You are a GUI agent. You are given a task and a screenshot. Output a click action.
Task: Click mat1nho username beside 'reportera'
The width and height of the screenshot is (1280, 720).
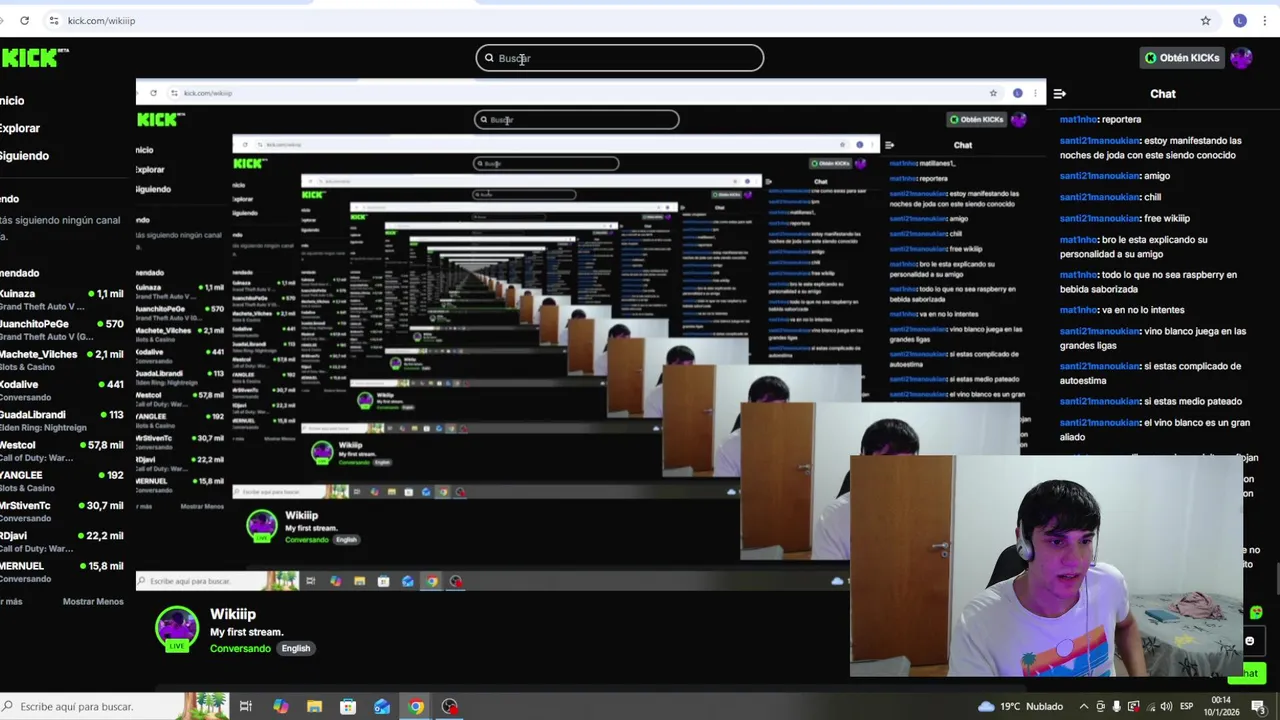[x=1079, y=119]
